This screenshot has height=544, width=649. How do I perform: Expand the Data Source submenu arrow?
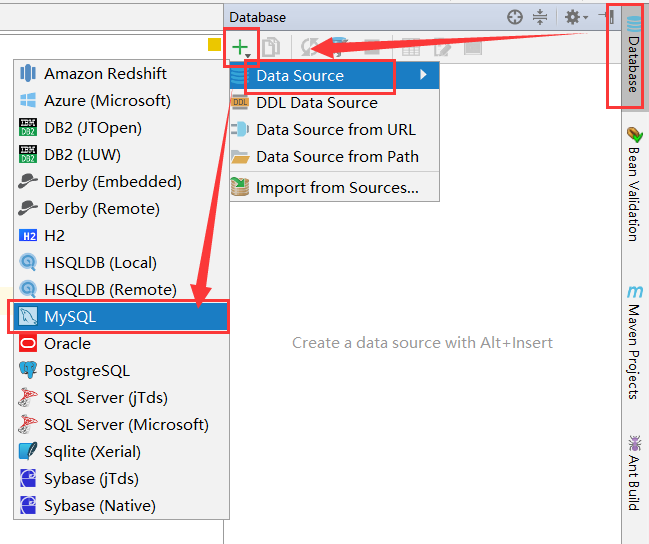(x=423, y=75)
